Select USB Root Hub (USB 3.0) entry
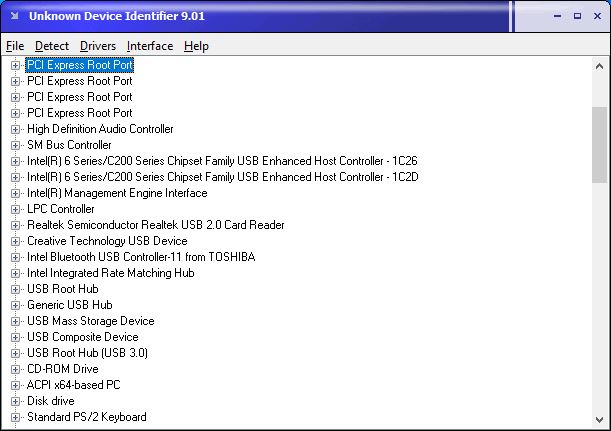 pyautogui.click(x=87, y=353)
